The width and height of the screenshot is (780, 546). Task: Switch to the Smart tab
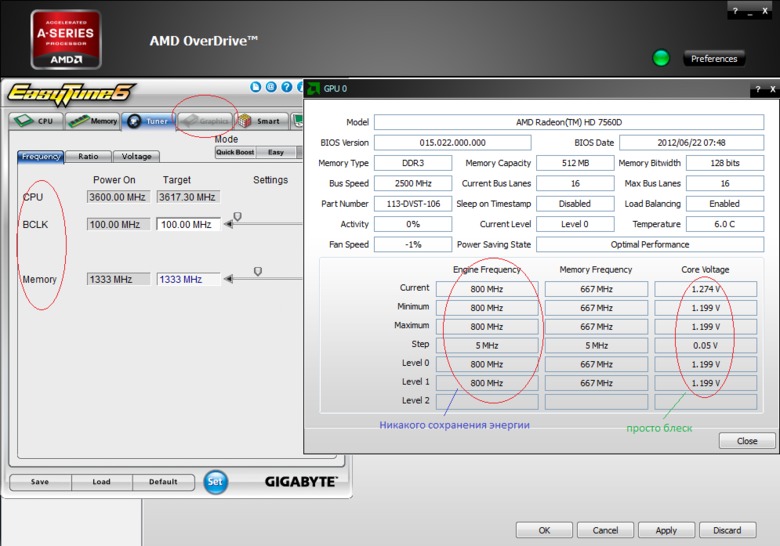(x=261, y=121)
